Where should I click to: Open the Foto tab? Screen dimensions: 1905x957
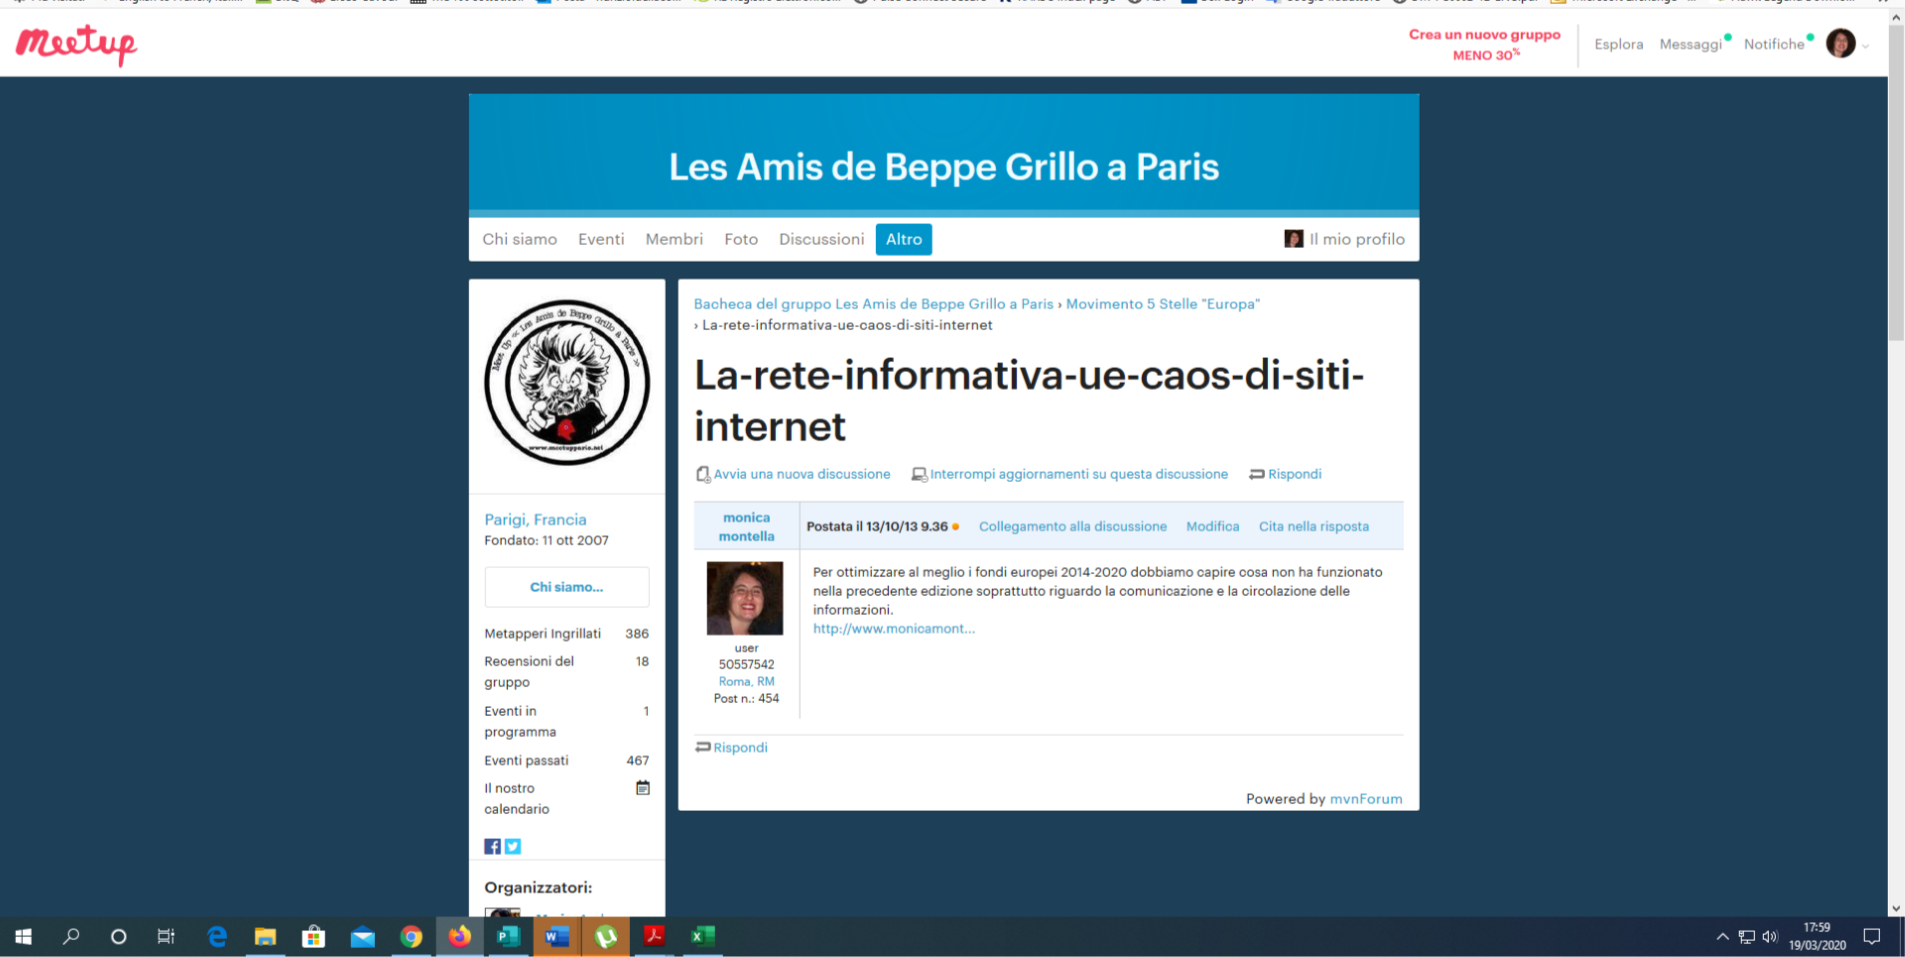741,239
